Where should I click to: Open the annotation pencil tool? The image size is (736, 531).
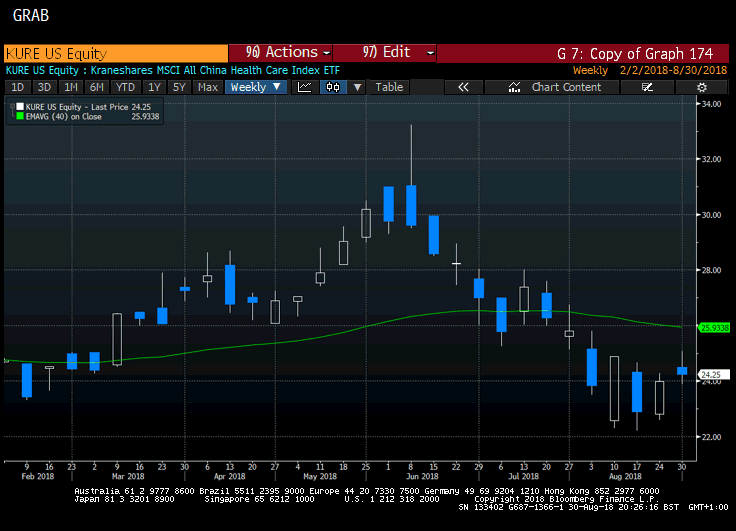point(647,87)
